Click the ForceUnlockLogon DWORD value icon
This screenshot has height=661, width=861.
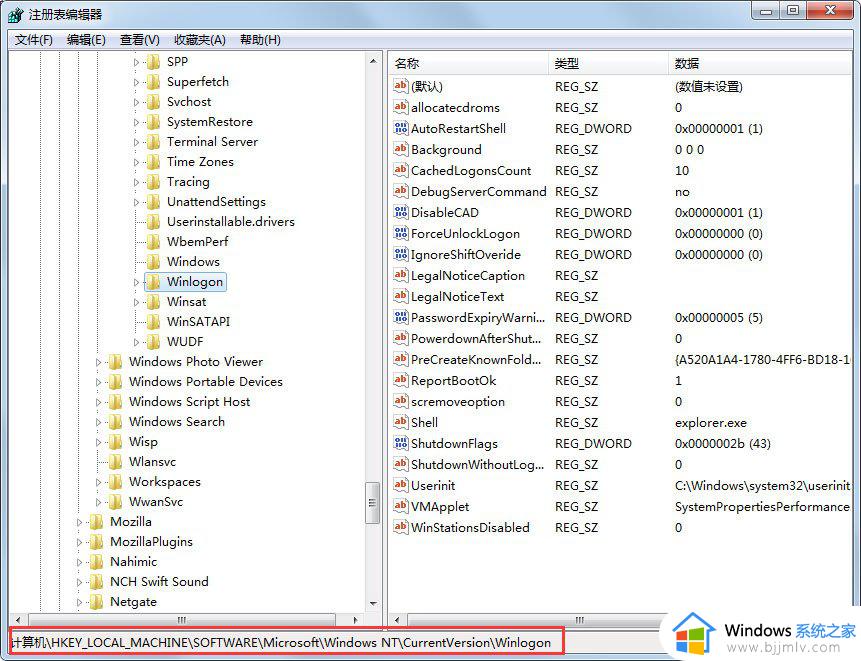(x=401, y=233)
